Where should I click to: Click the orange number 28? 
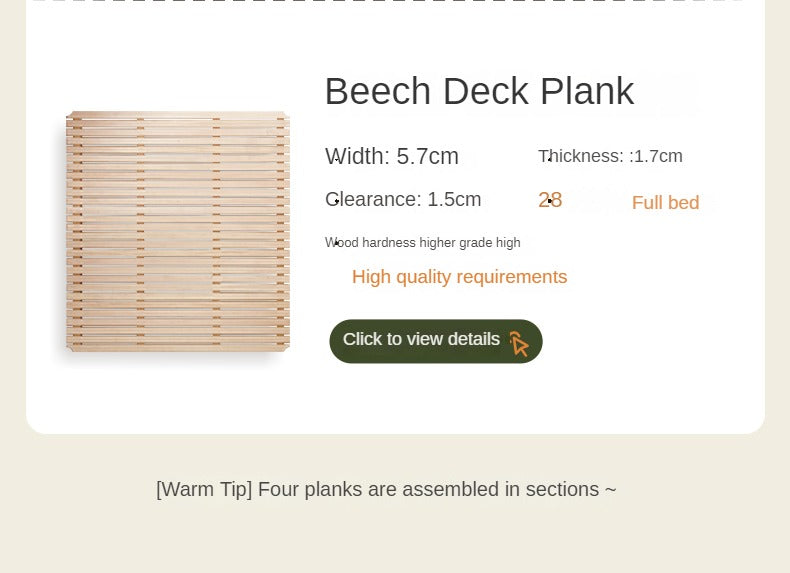550,200
